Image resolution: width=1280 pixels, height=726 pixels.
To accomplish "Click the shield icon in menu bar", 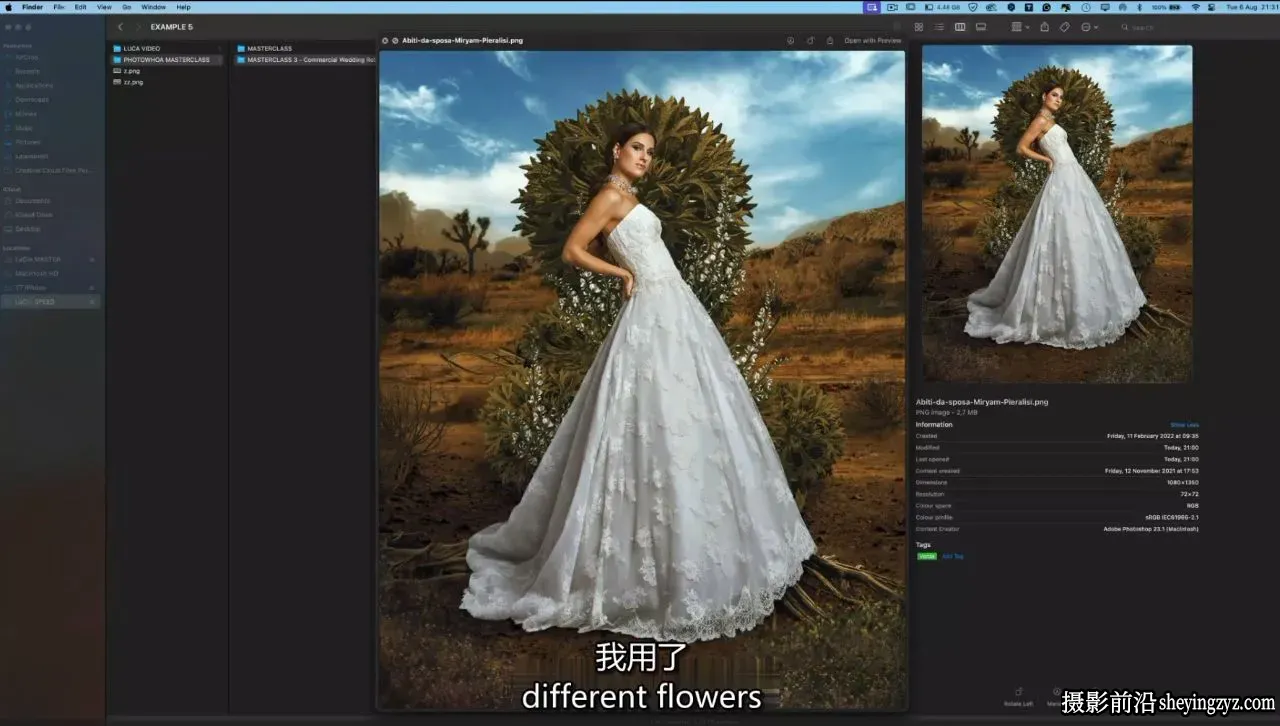I will click(973, 7).
